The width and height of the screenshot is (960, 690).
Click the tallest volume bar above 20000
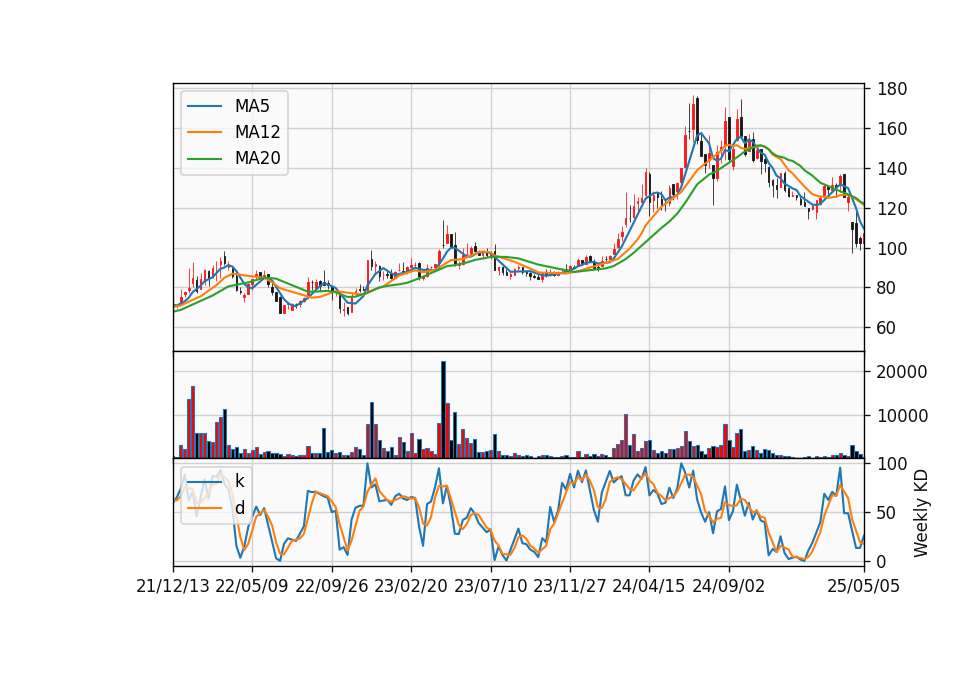[443, 410]
